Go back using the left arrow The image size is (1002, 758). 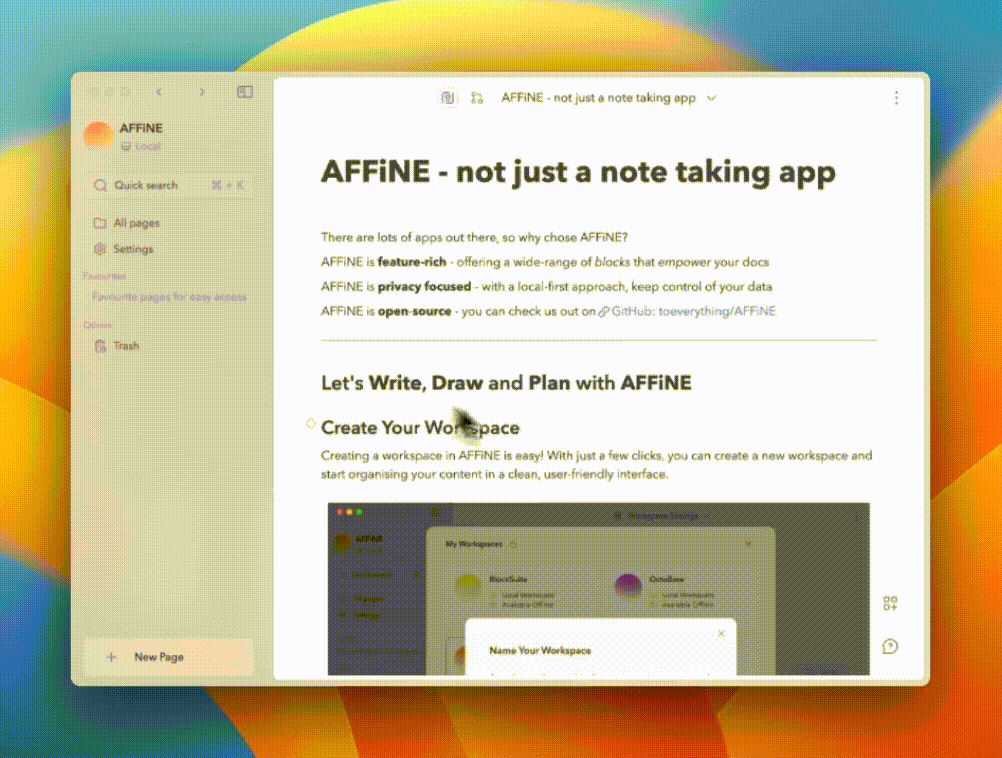click(159, 92)
